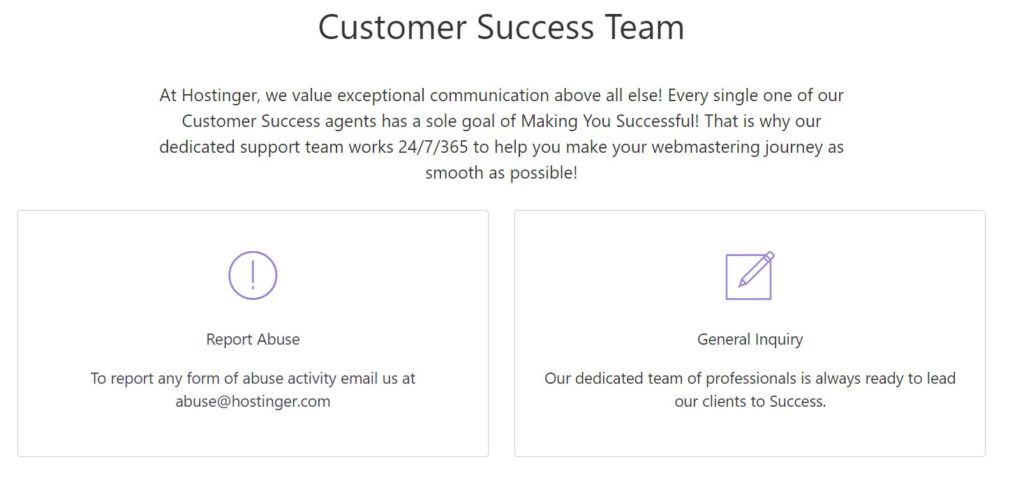Click the "24/7/365" text in the paragraph
Screen dimensions: 1024x487
[432, 147]
